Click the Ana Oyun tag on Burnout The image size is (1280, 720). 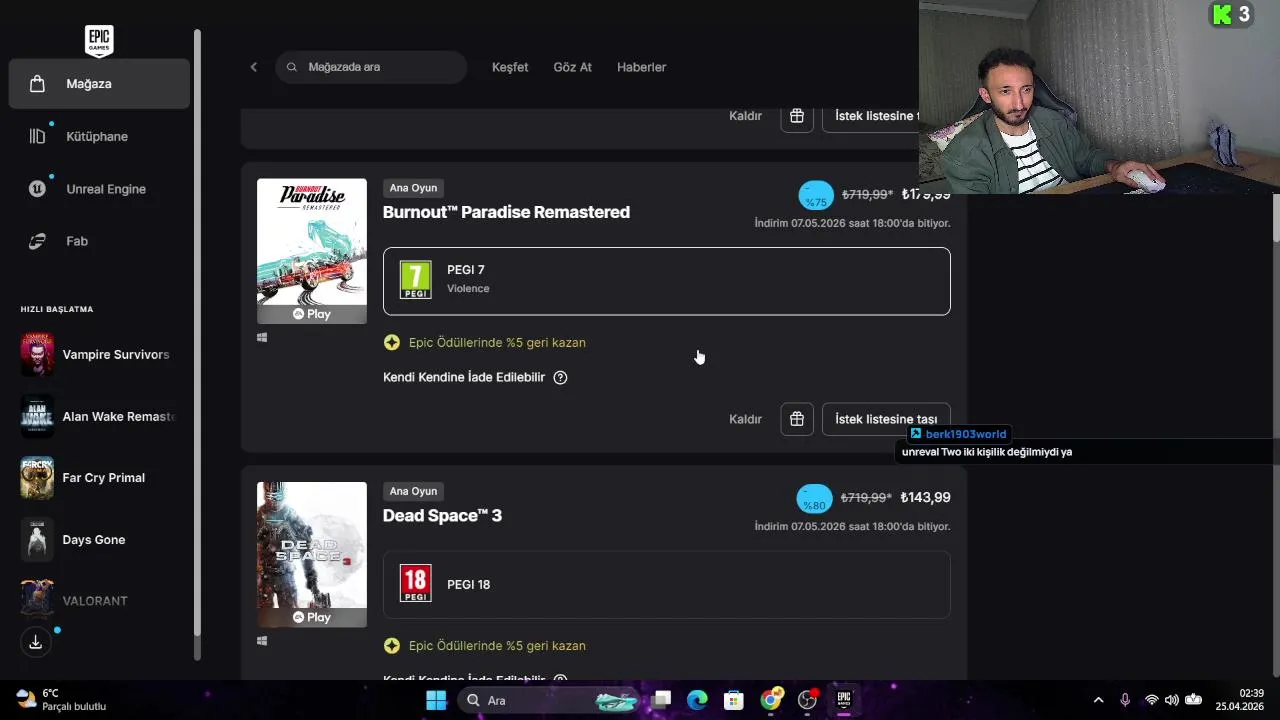pos(413,188)
